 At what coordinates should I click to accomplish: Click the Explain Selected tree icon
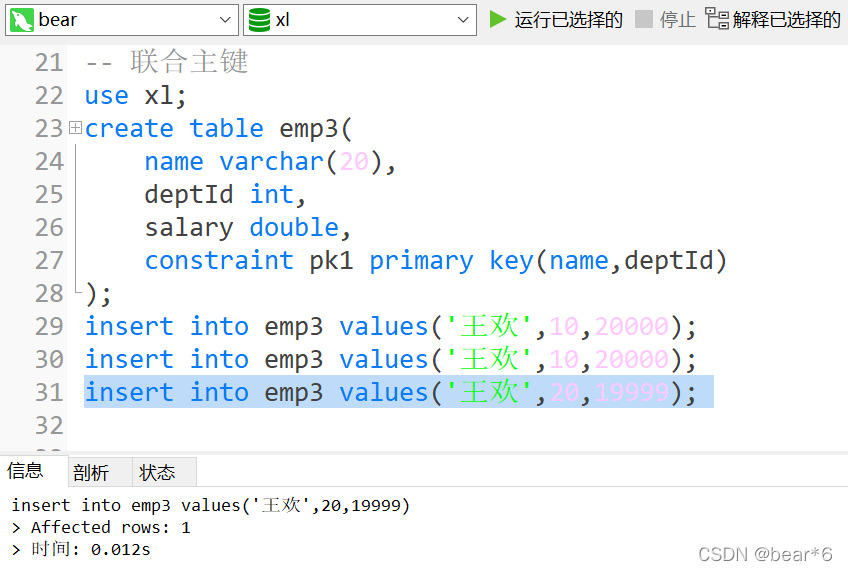pos(717,19)
